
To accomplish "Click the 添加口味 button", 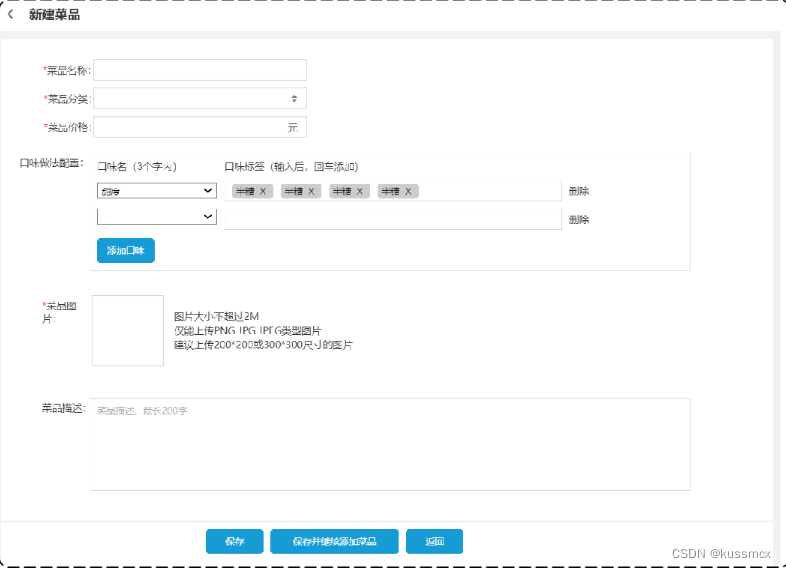I will [126, 251].
